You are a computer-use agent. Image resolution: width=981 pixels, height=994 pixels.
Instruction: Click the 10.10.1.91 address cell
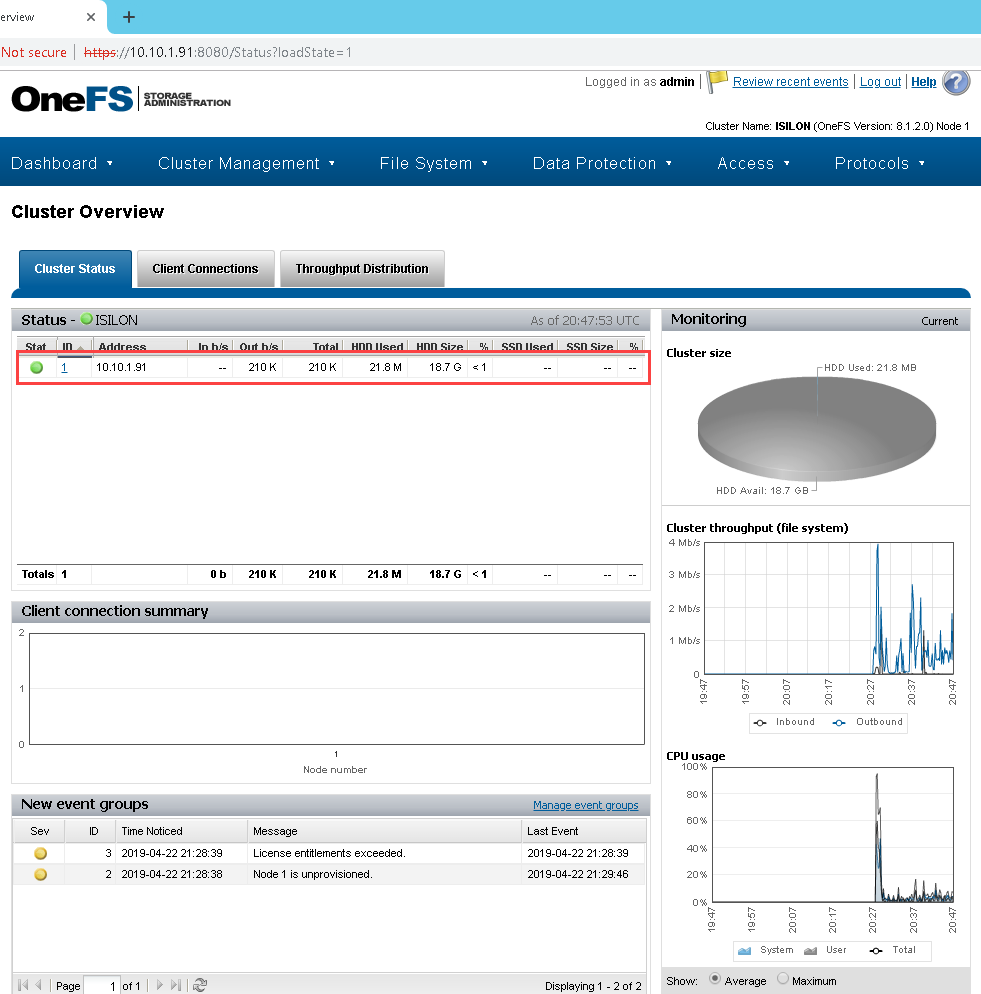[121, 367]
